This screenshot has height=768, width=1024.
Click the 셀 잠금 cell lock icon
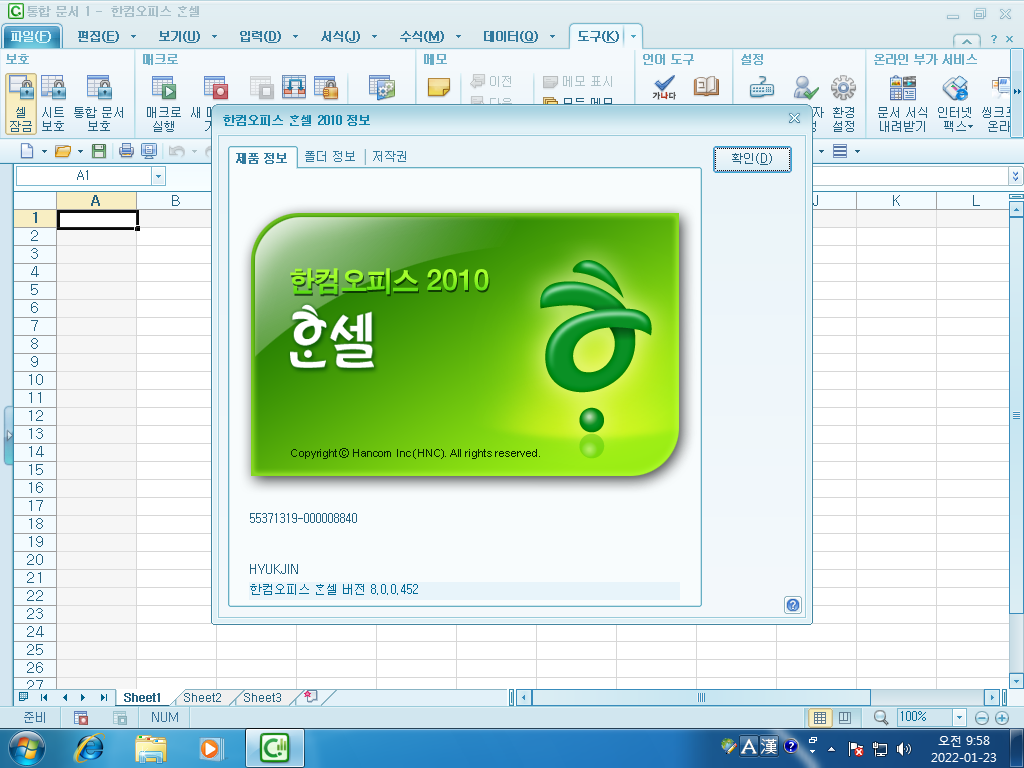[x=21, y=103]
